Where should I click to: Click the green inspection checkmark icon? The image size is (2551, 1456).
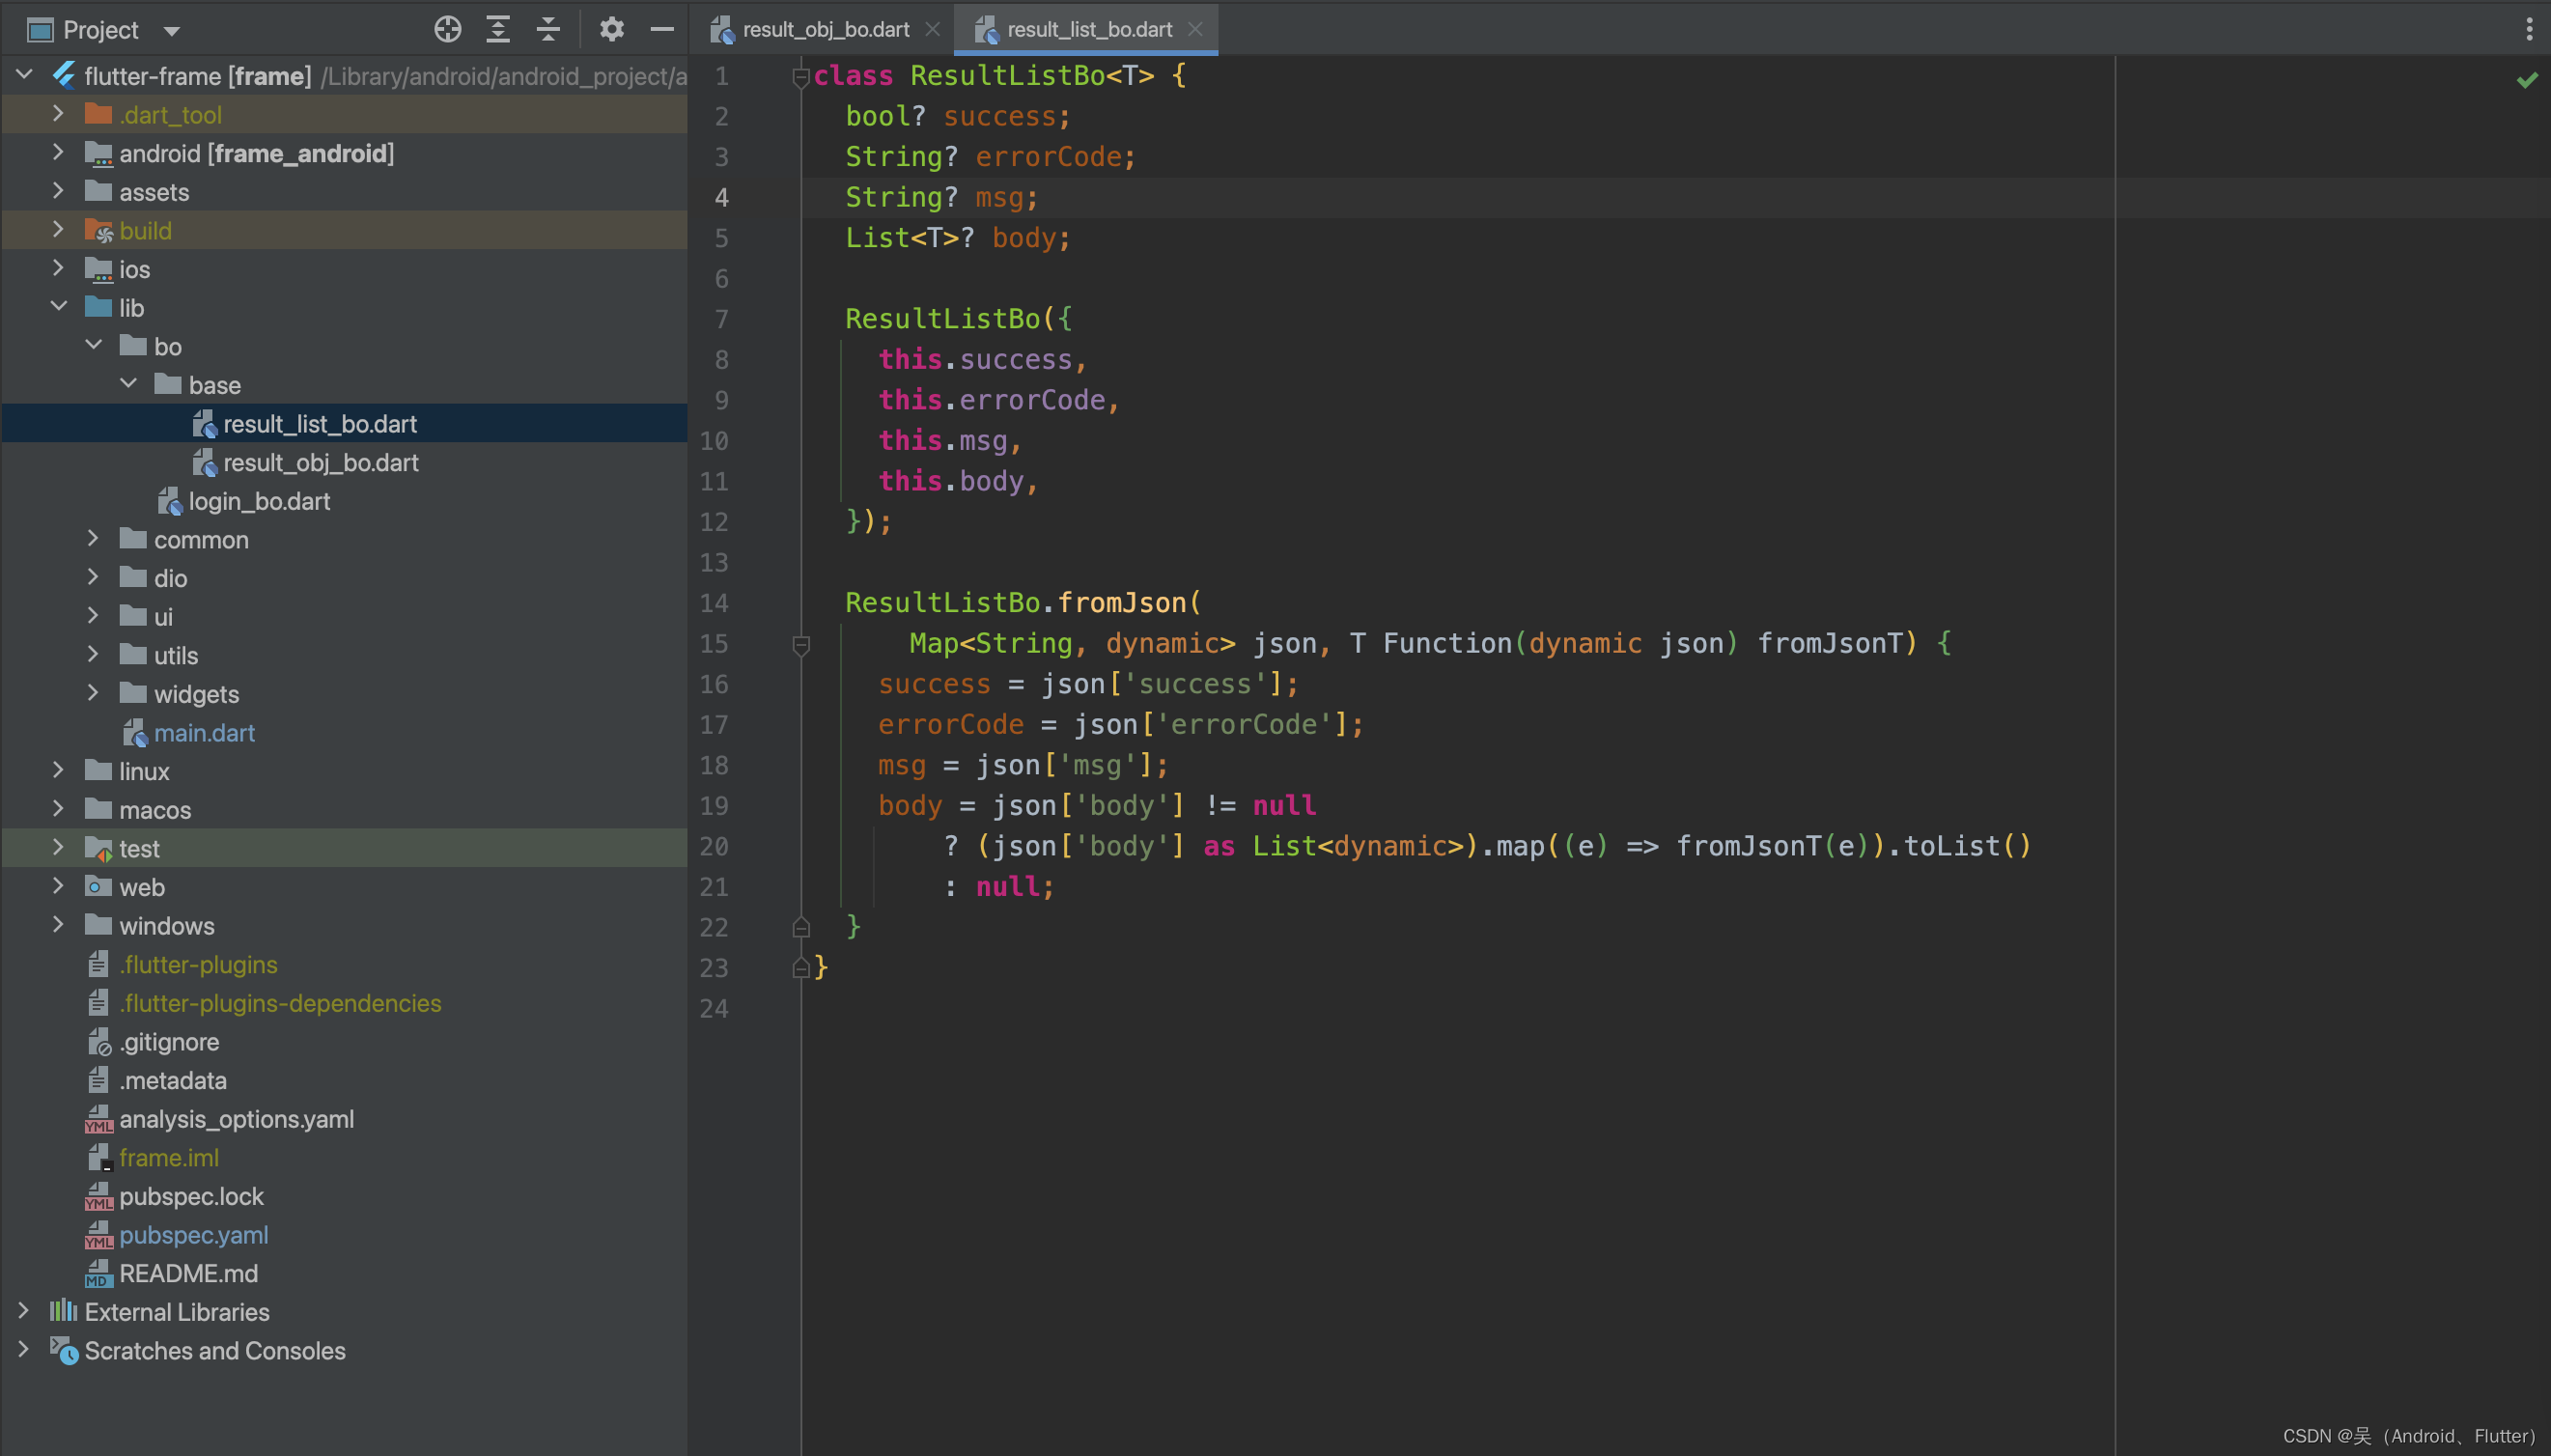coord(2526,80)
